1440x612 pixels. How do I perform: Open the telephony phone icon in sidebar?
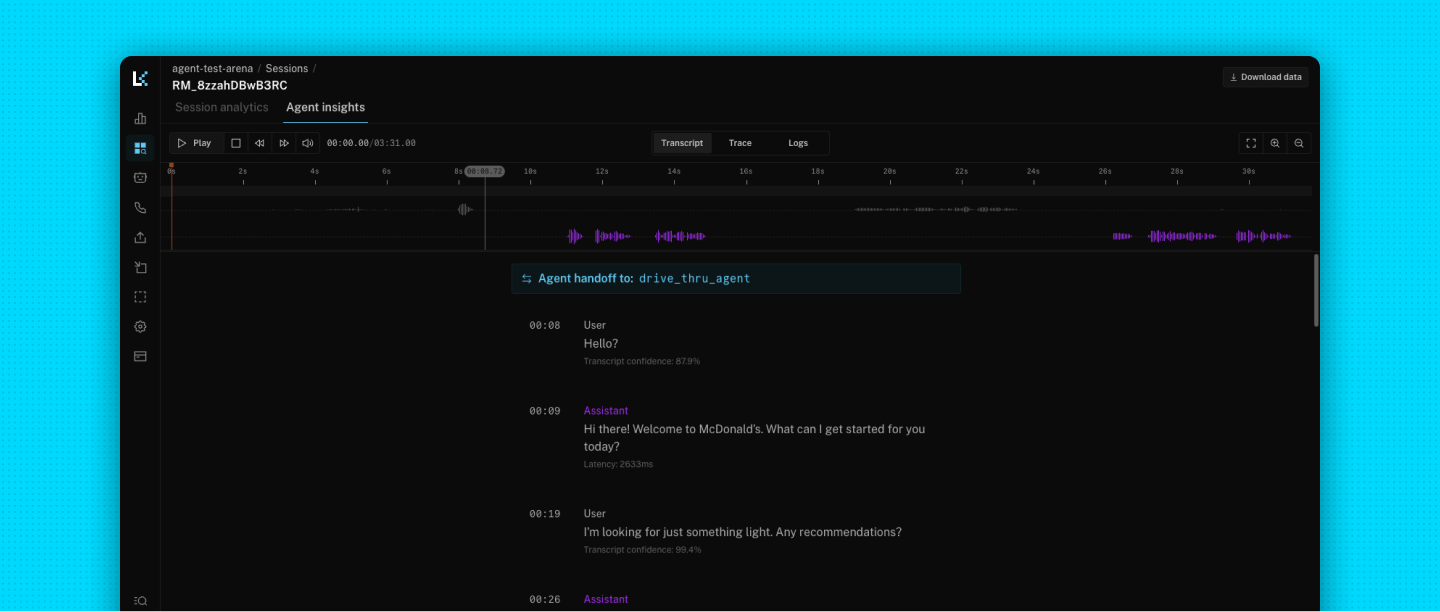[140, 208]
